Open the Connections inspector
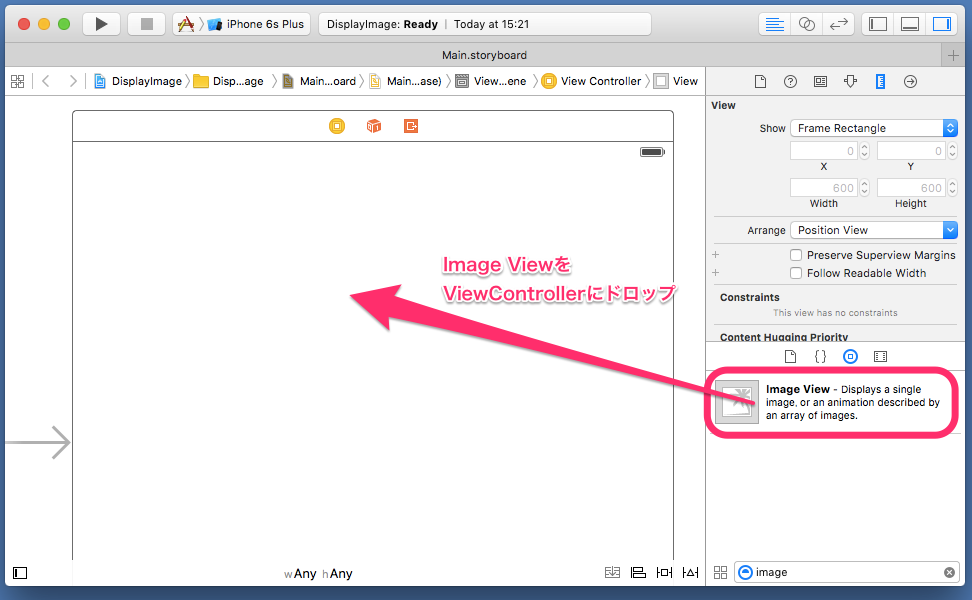The width and height of the screenshot is (972, 600). coord(910,81)
